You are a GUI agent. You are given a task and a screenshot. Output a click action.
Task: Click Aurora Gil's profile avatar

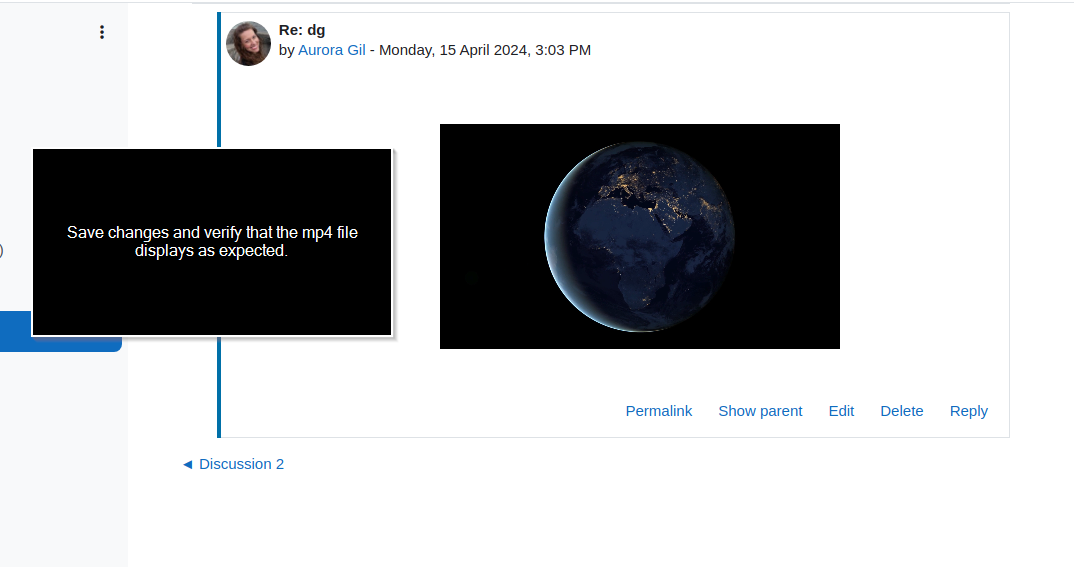coord(249,43)
